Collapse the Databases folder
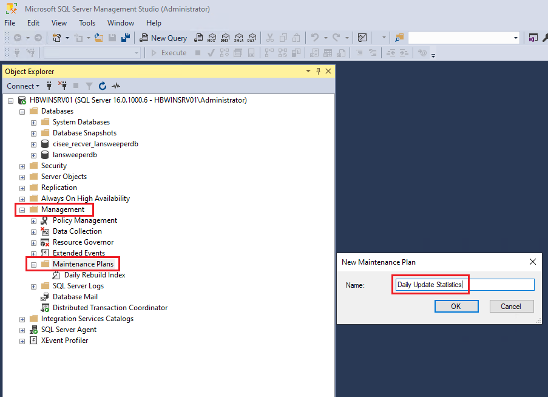This screenshot has width=548, height=398. 22,112
